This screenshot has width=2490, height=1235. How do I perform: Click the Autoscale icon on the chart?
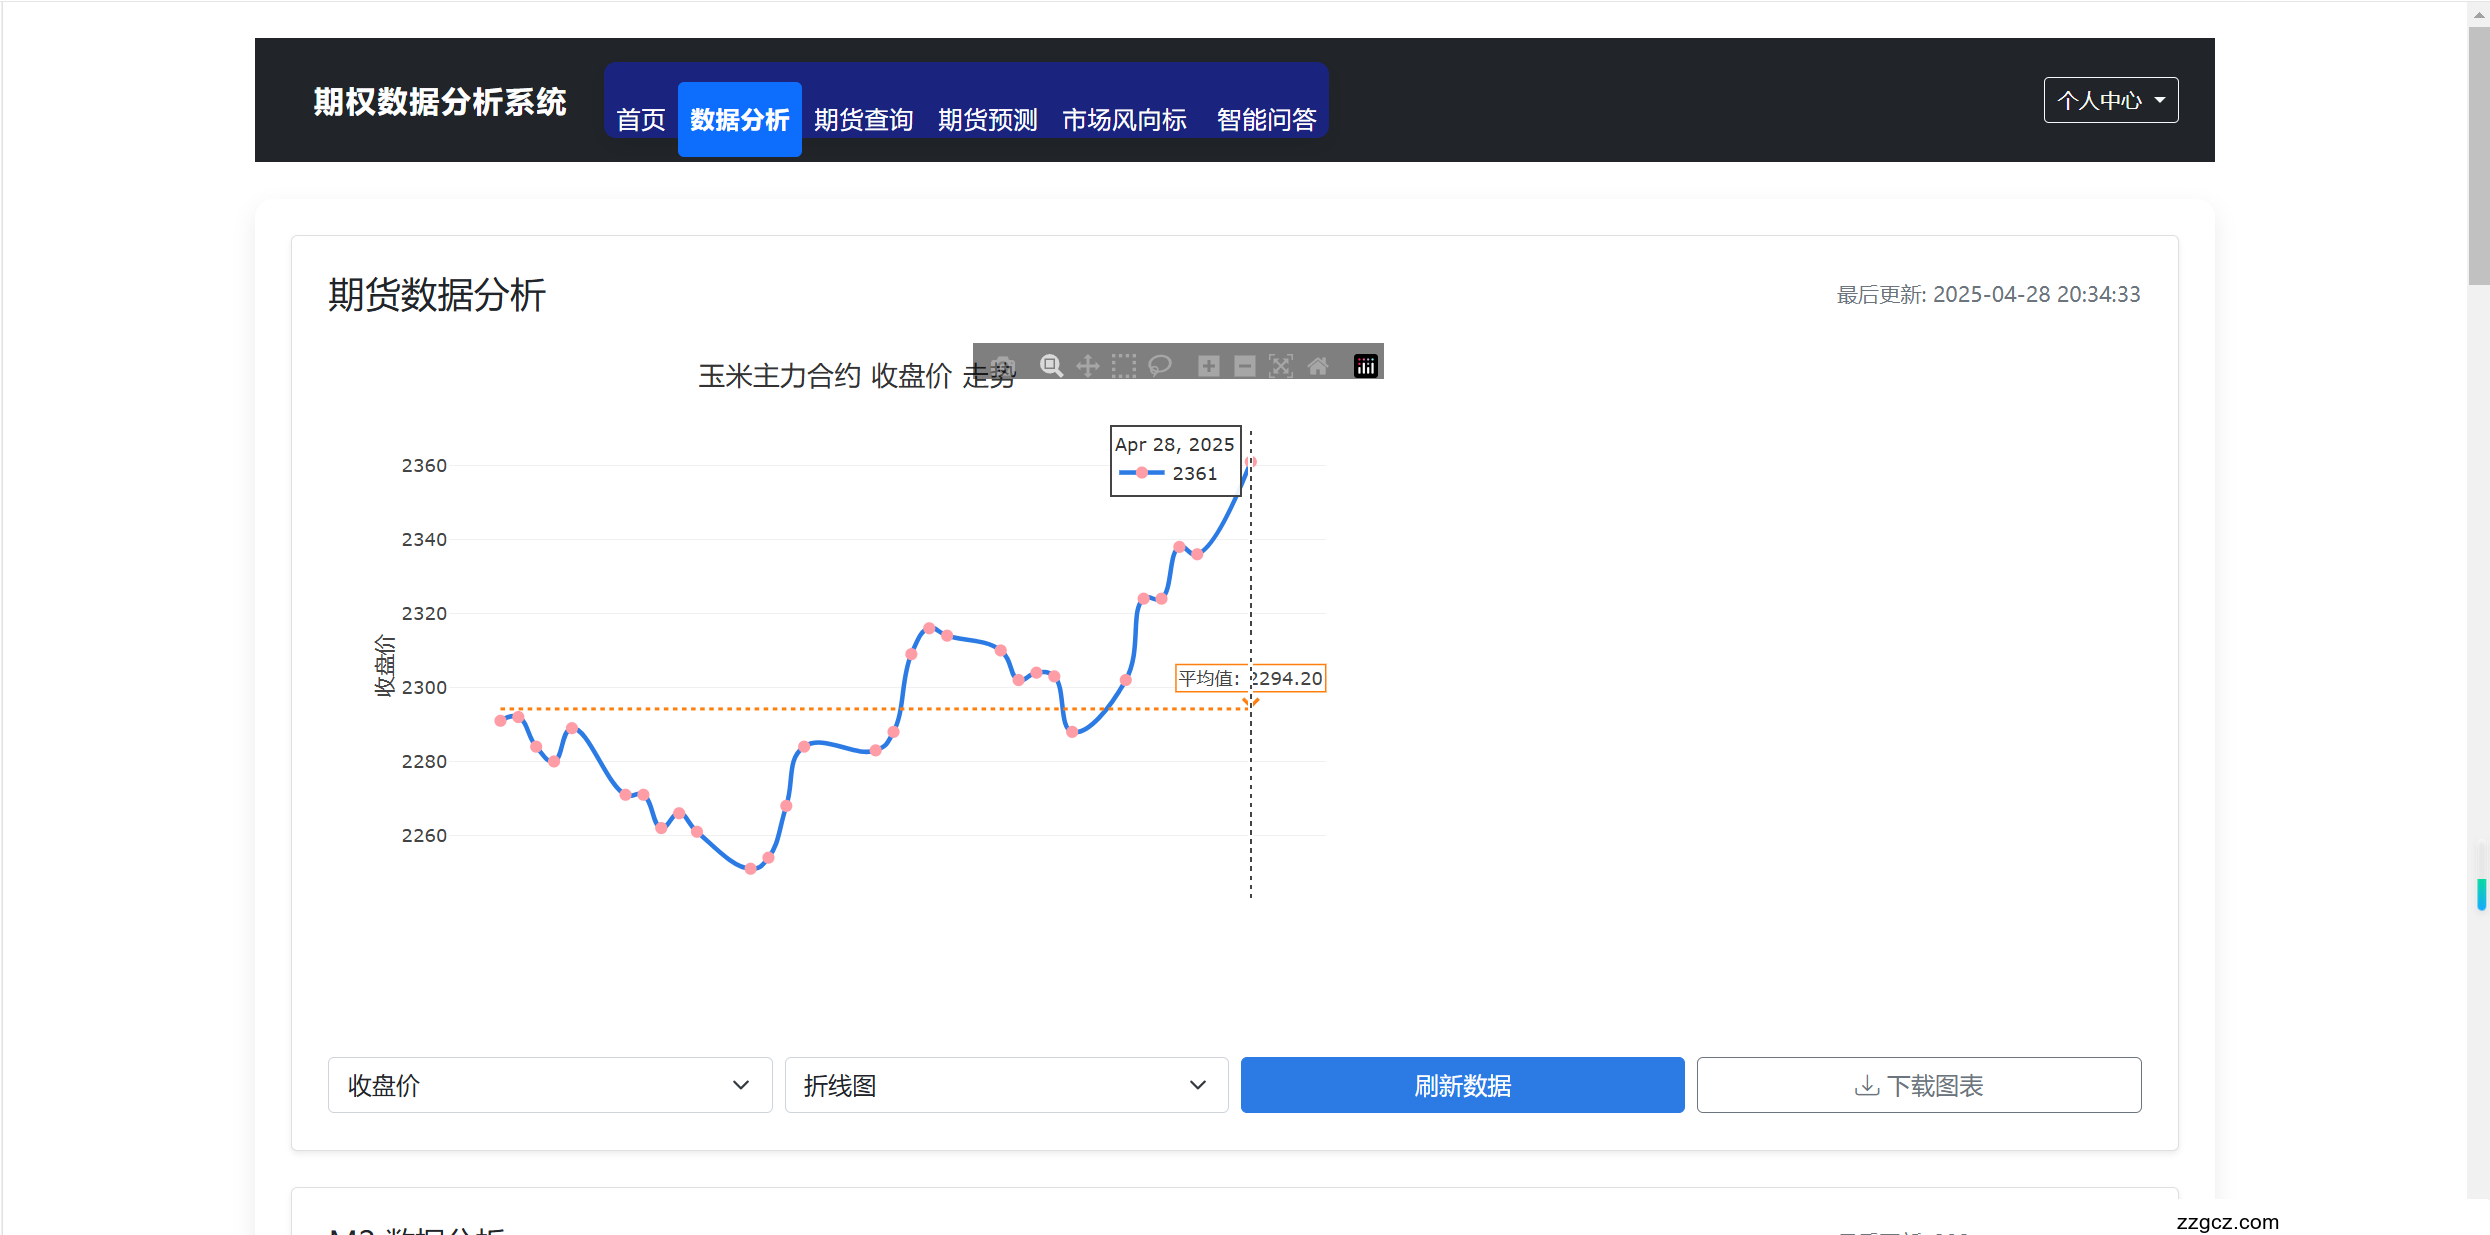(x=1281, y=365)
